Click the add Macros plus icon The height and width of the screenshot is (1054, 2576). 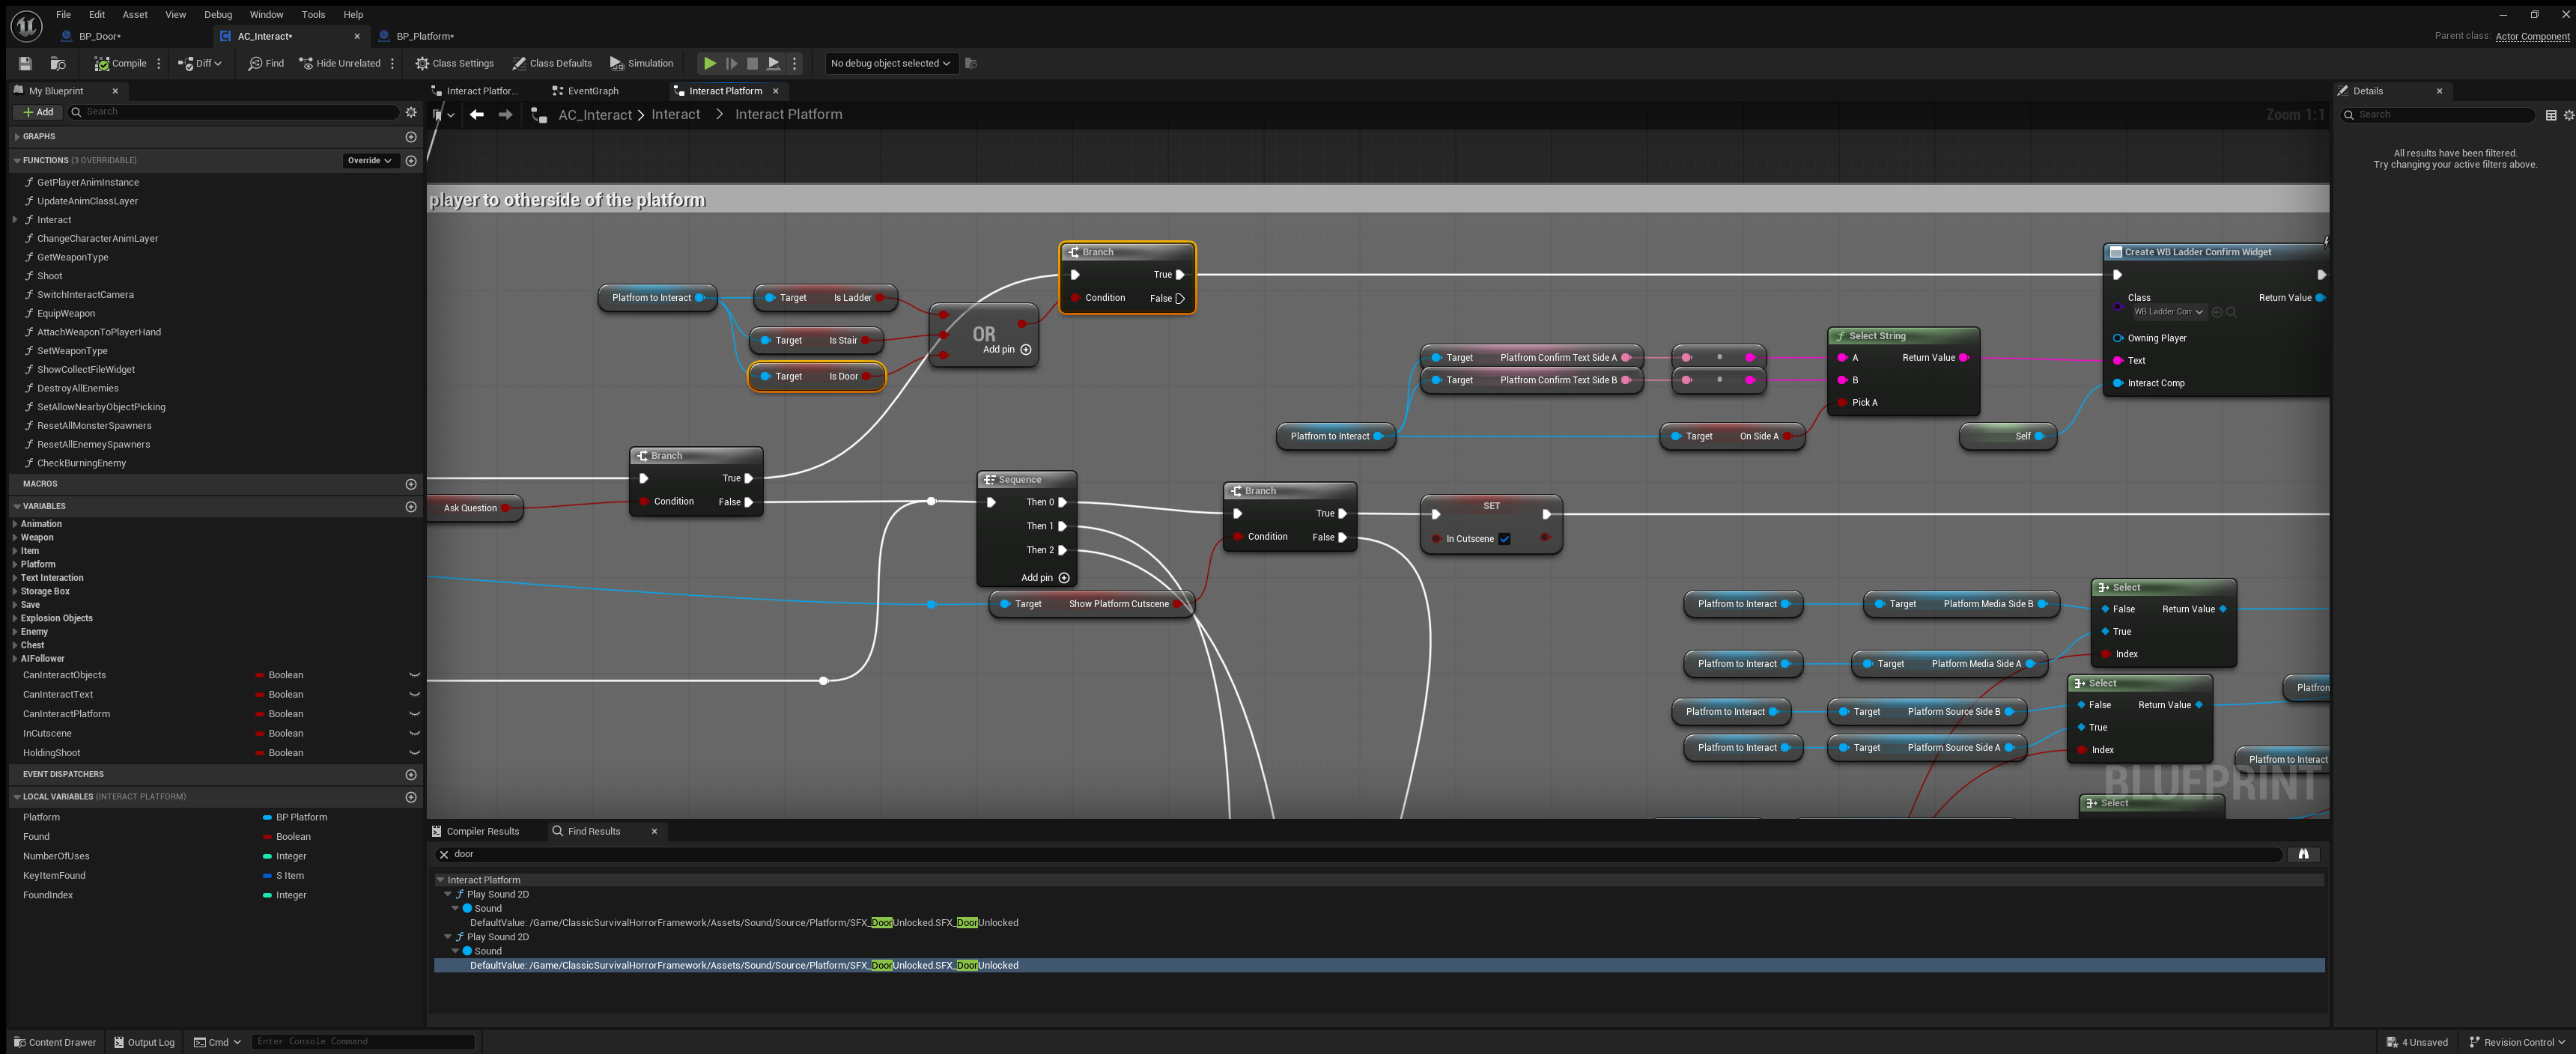click(410, 484)
